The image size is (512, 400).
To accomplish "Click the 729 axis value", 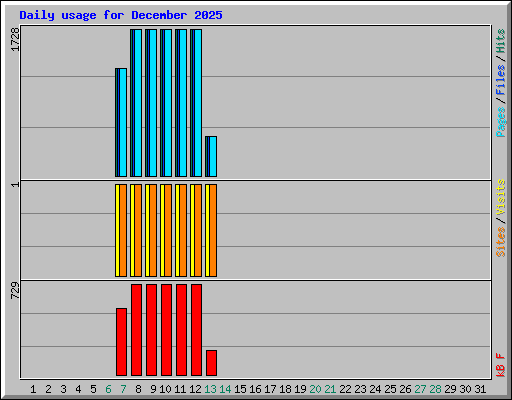I will tap(15, 290).
